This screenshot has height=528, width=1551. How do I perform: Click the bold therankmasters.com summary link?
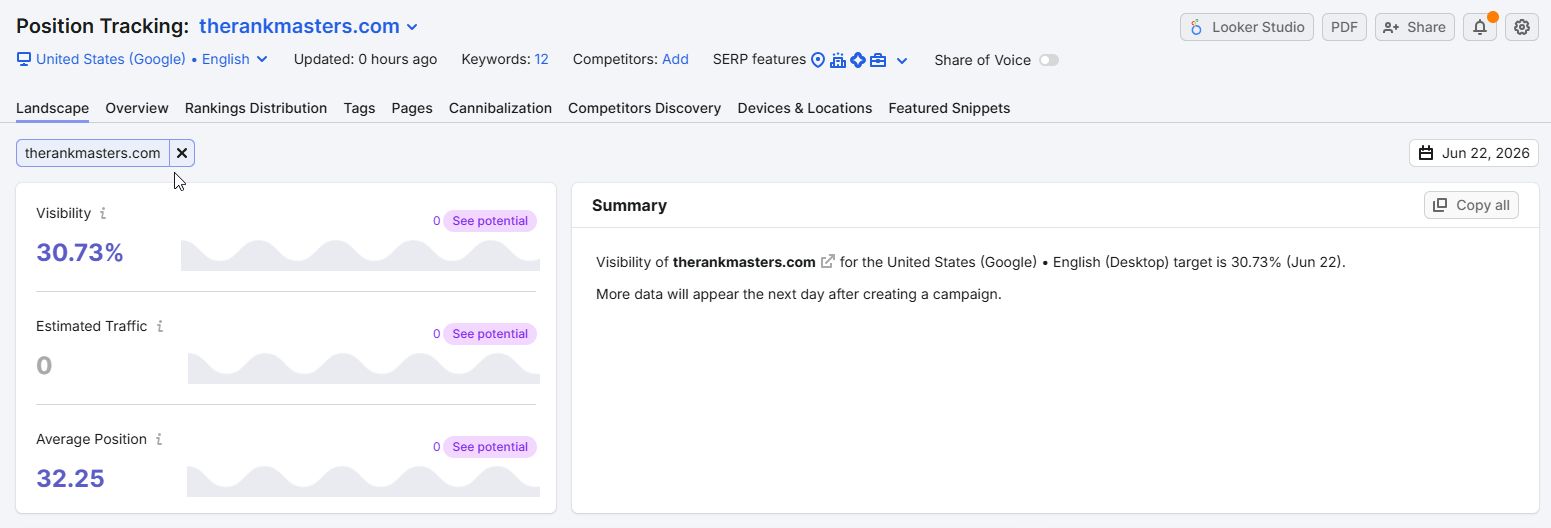tap(744, 262)
